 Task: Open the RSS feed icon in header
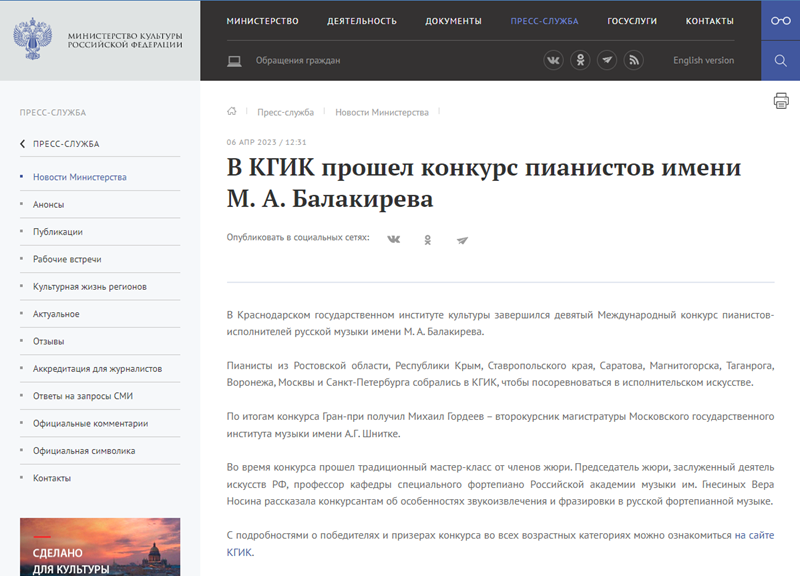click(x=633, y=60)
